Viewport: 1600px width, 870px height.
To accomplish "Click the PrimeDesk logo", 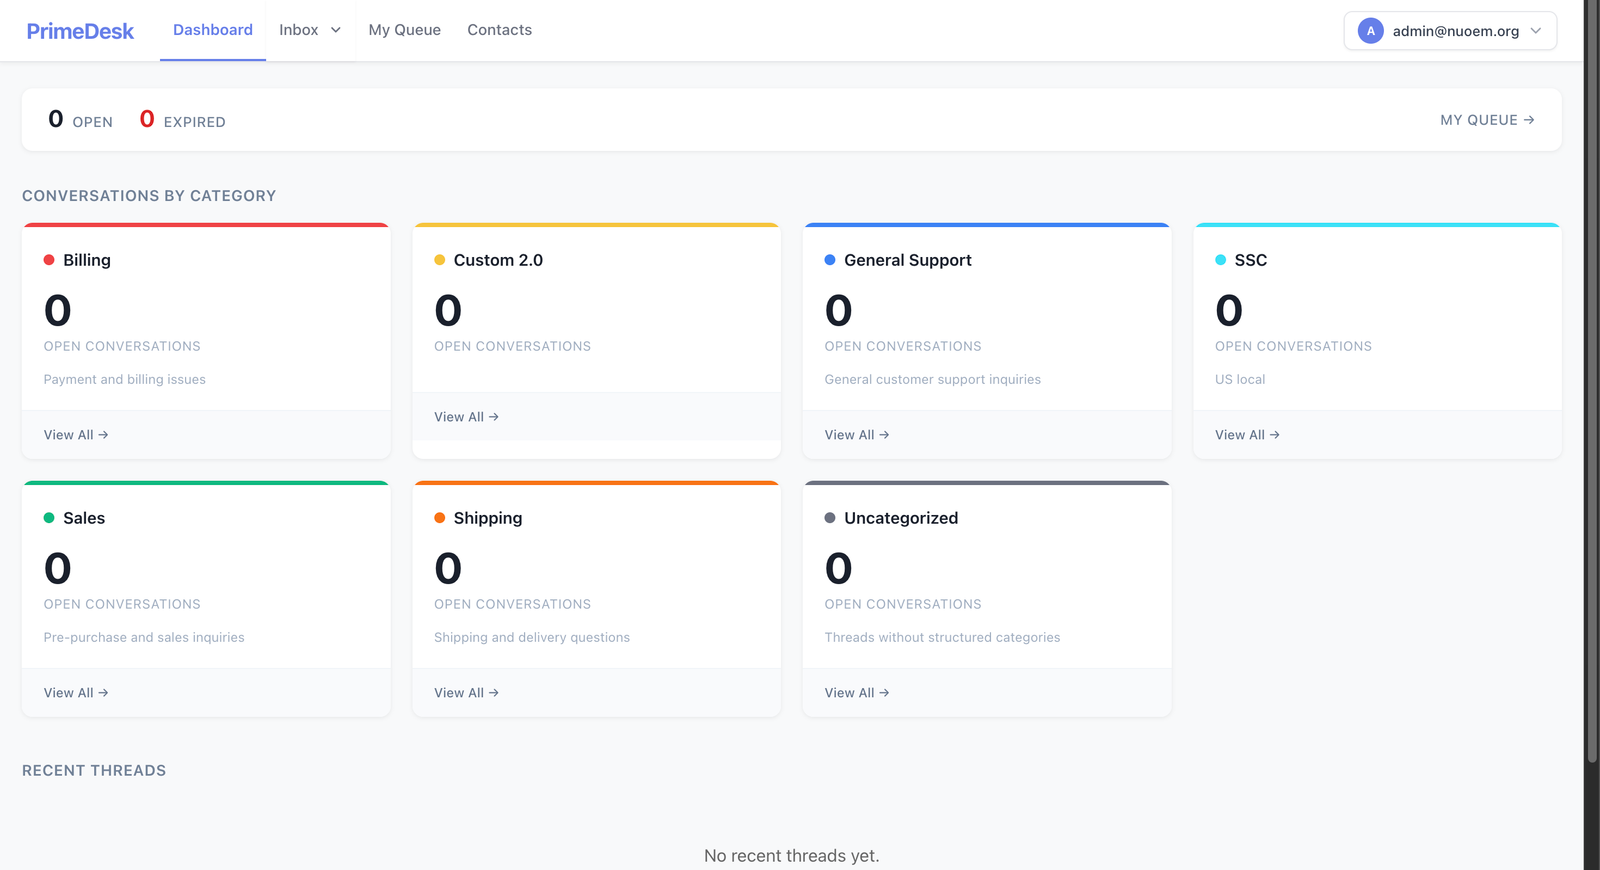I will (x=80, y=31).
